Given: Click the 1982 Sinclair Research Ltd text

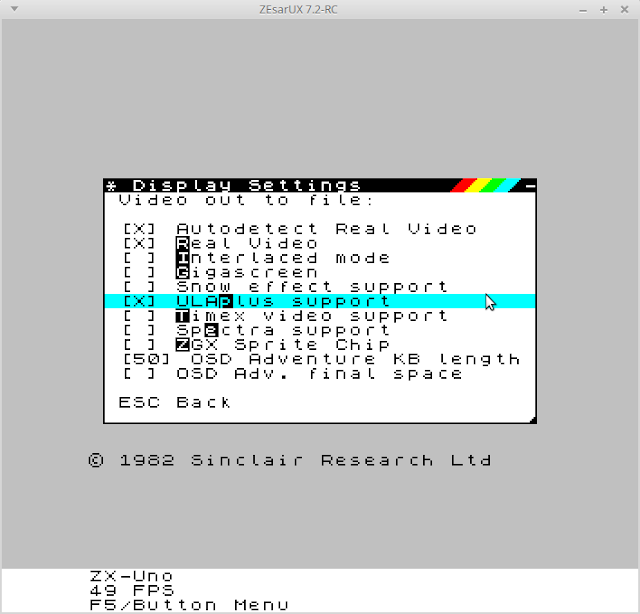Looking at the screenshot, I should tap(289, 460).
